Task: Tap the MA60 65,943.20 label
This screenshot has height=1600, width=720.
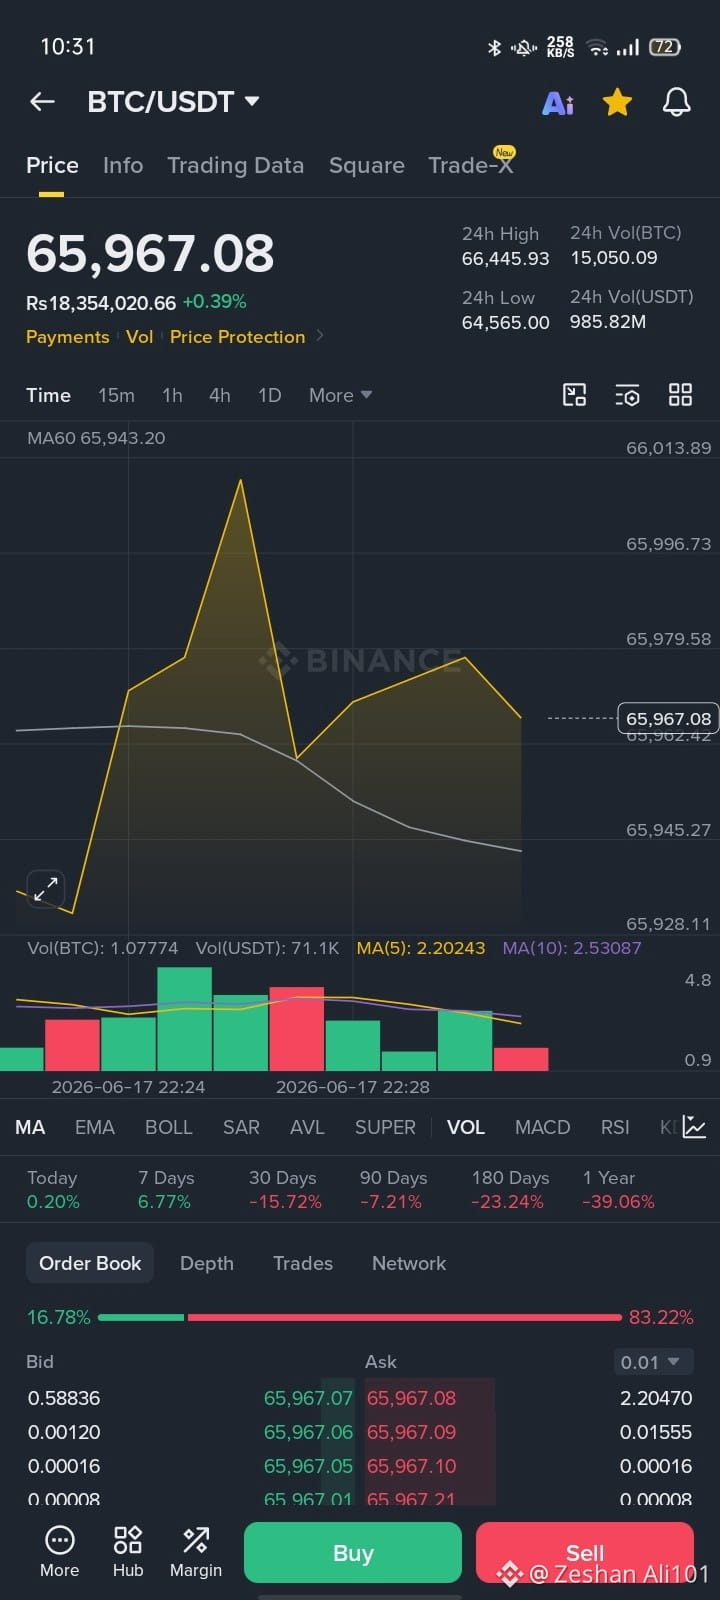Action: click(96, 438)
